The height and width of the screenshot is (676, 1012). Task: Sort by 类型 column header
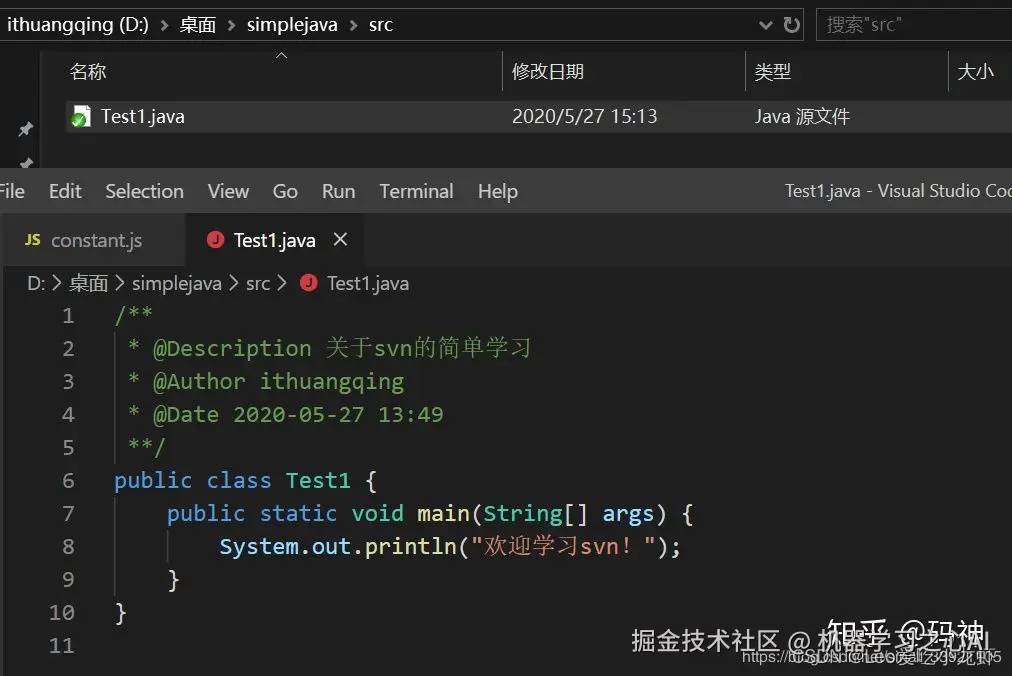pos(773,72)
